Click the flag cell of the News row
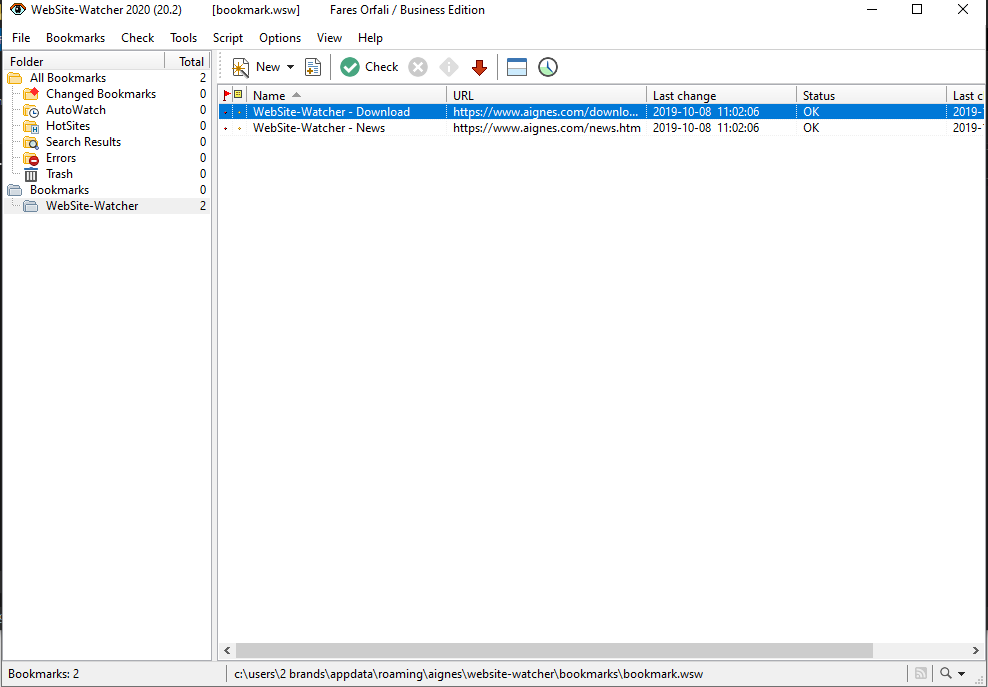 point(226,129)
